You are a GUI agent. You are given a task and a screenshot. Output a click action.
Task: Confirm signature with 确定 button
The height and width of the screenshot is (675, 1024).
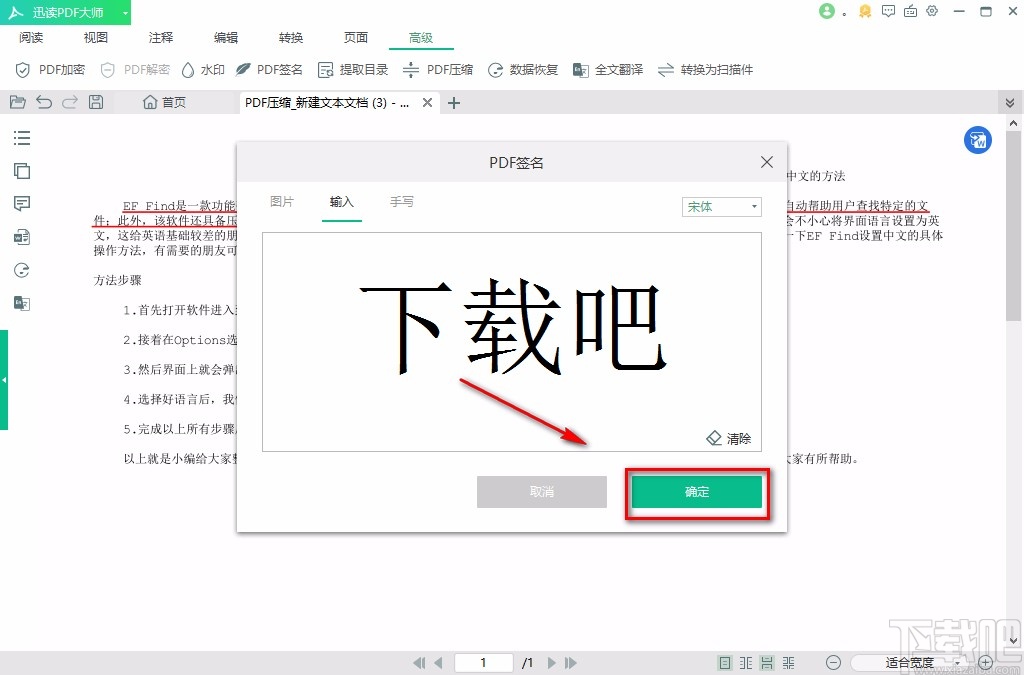point(696,492)
